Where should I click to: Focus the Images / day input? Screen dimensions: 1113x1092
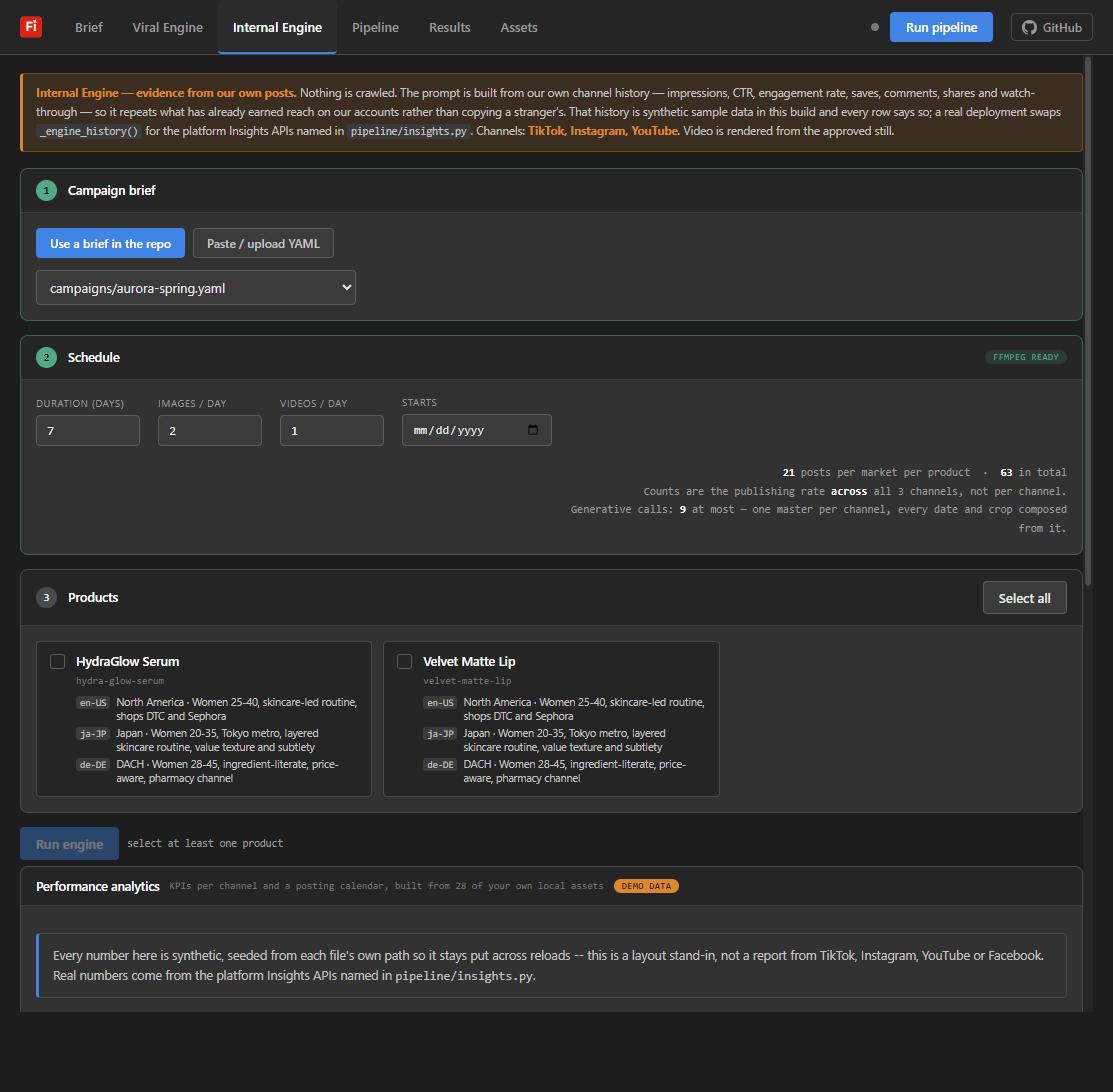pos(210,430)
